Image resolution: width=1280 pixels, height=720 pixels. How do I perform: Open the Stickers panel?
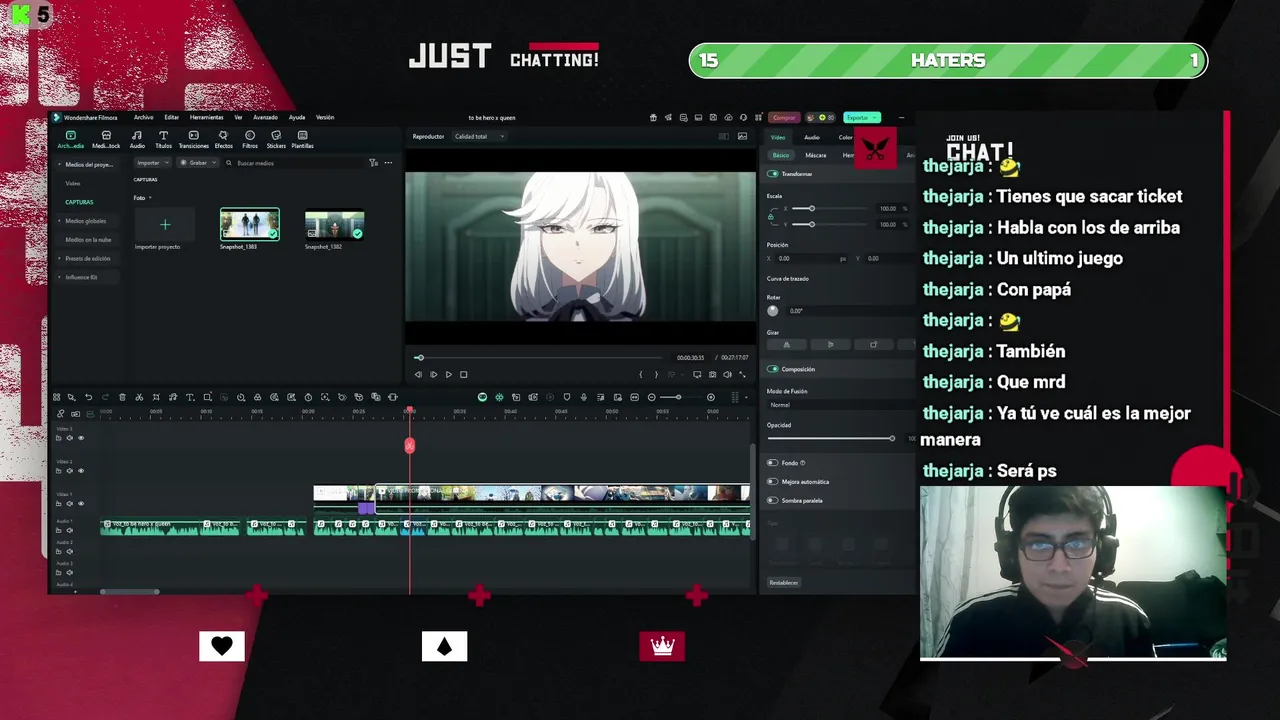(276, 139)
